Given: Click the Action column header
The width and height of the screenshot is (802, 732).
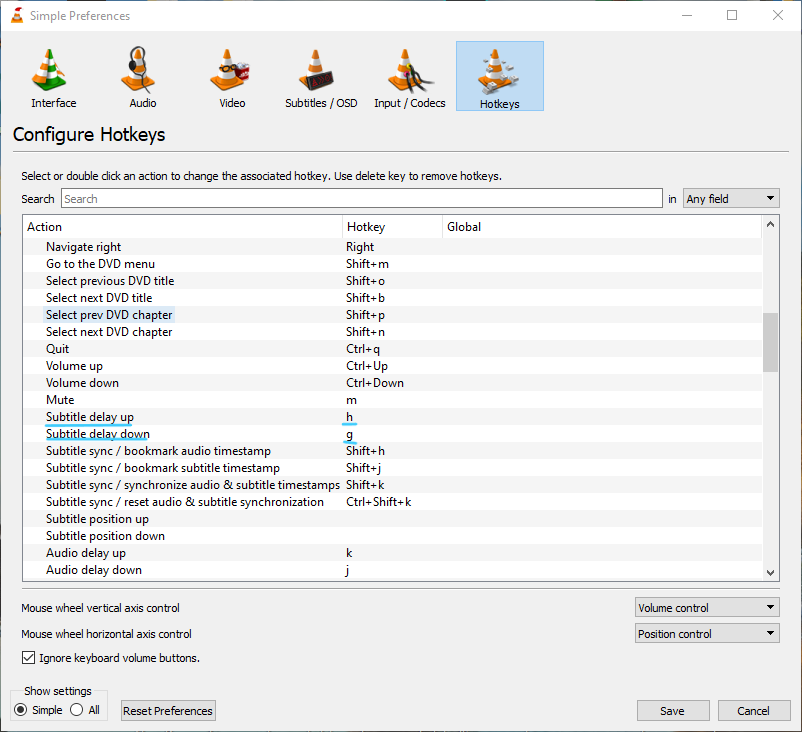Looking at the screenshot, I should coord(183,227).
